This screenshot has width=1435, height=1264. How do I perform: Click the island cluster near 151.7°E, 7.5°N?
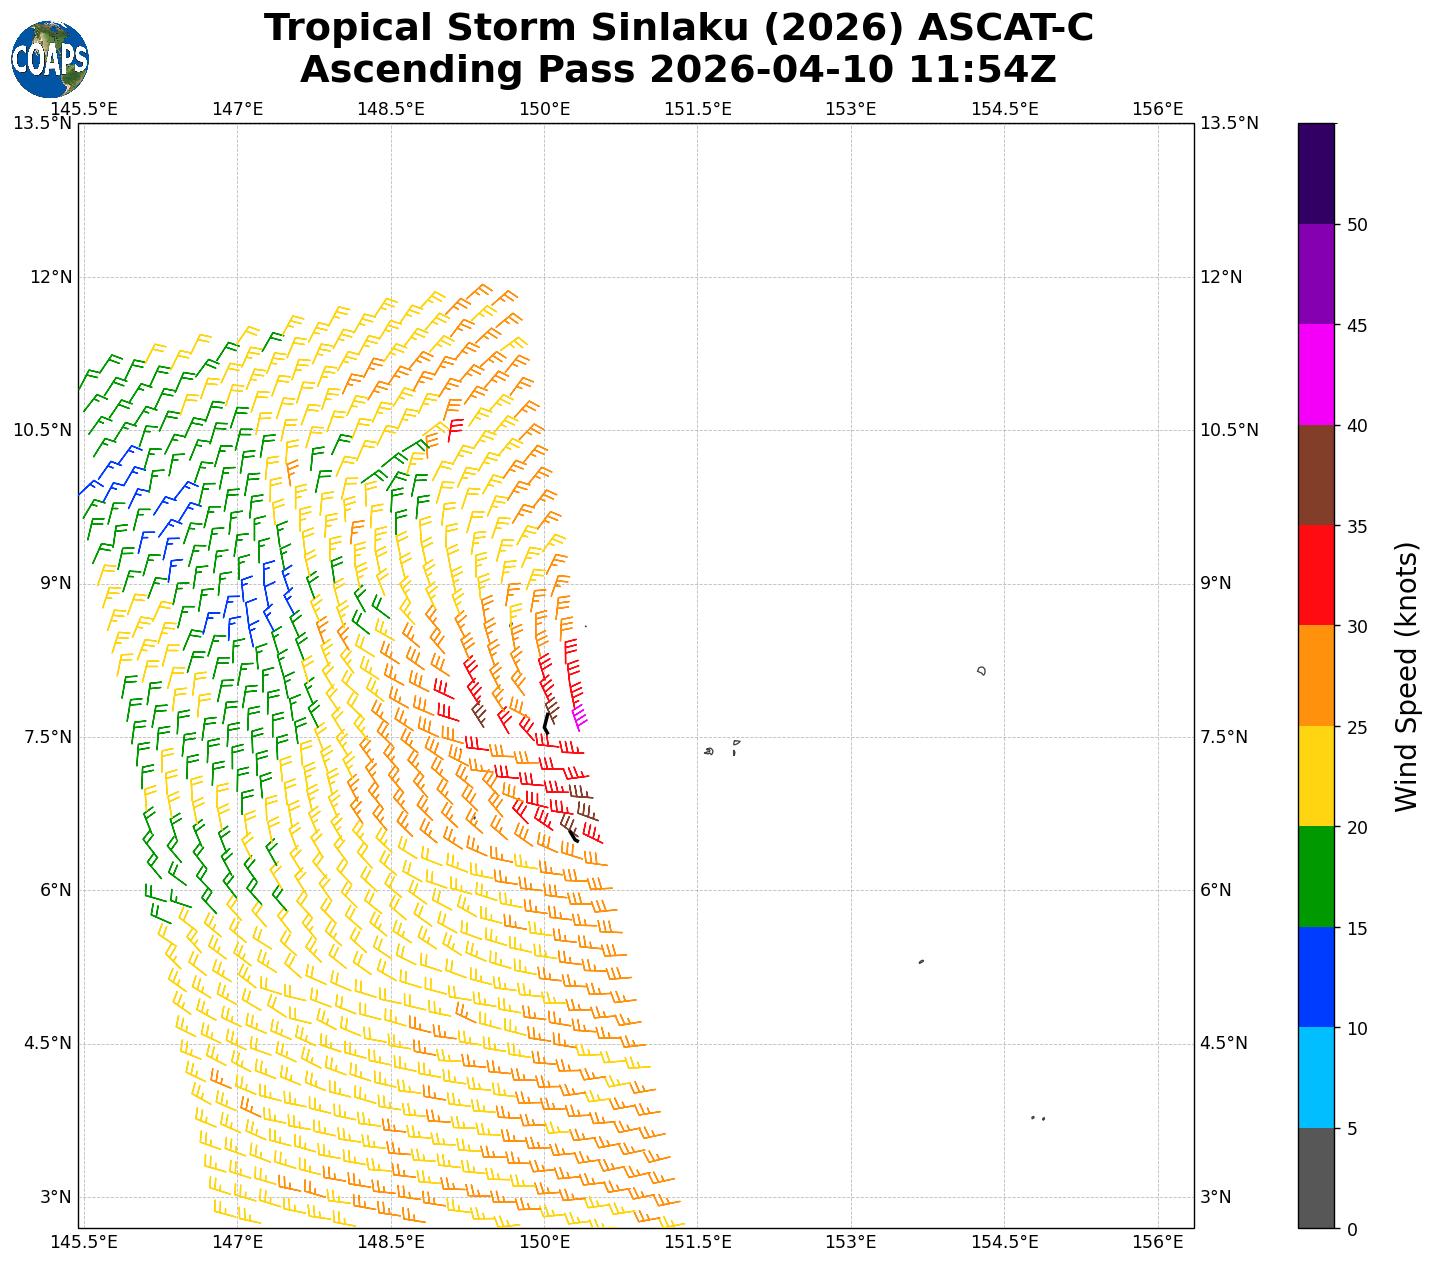point(709,751)
